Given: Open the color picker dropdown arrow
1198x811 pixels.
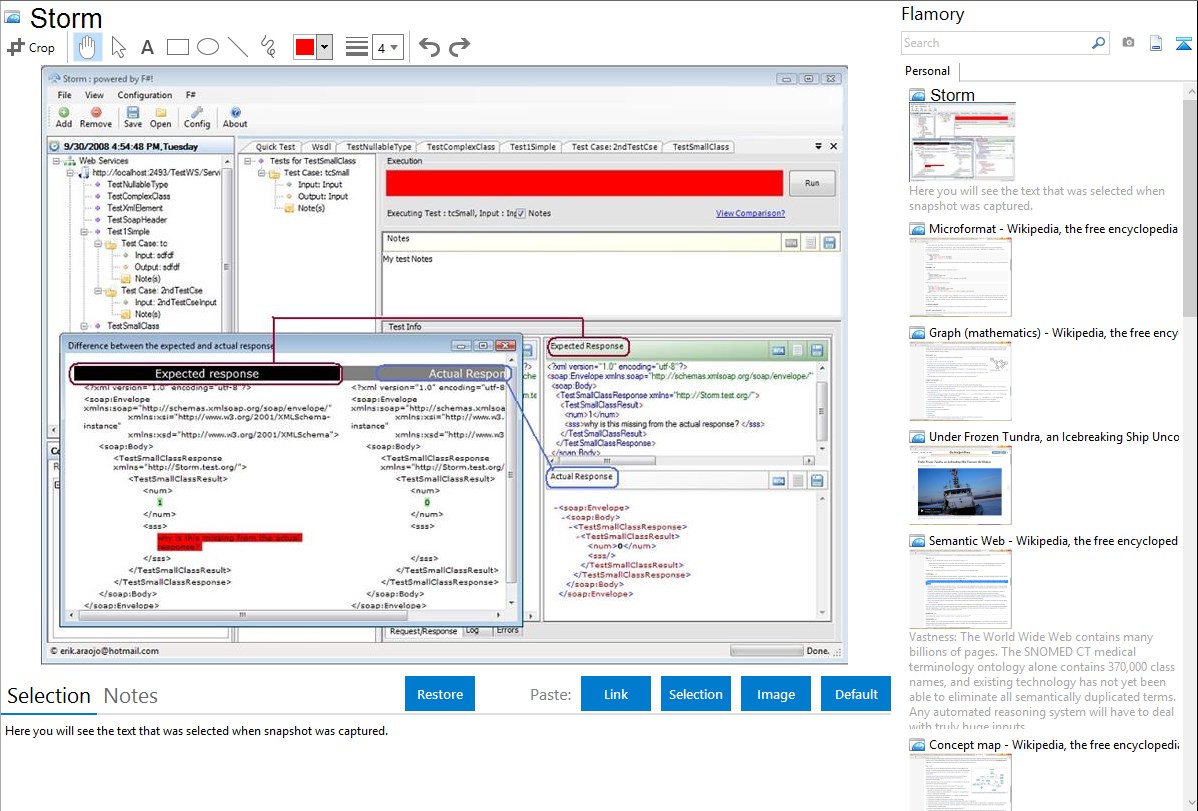Looking at the screenshot, I should pyautogui.click(x=324, y=47).
